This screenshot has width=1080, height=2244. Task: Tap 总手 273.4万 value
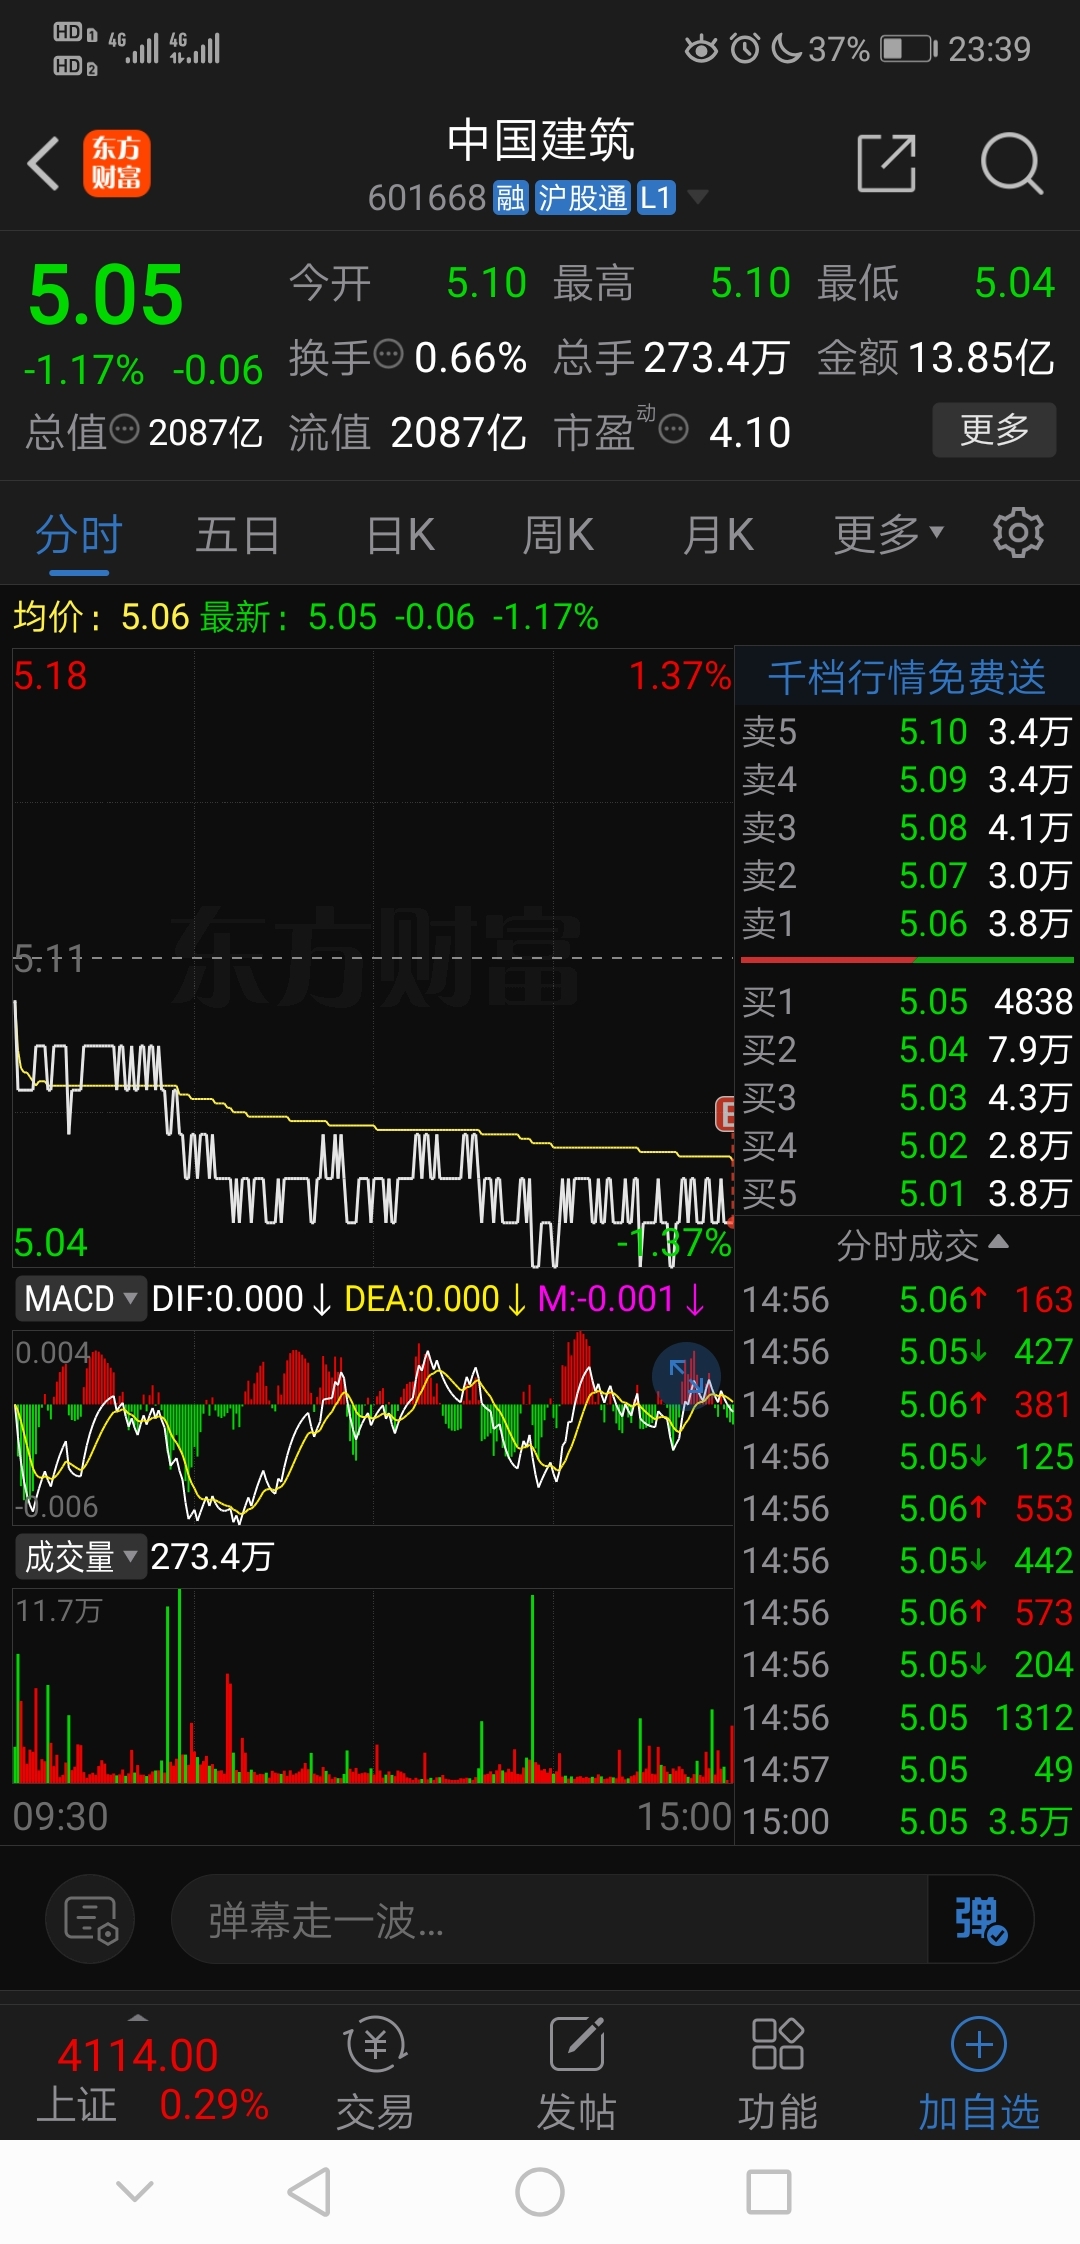717,358
